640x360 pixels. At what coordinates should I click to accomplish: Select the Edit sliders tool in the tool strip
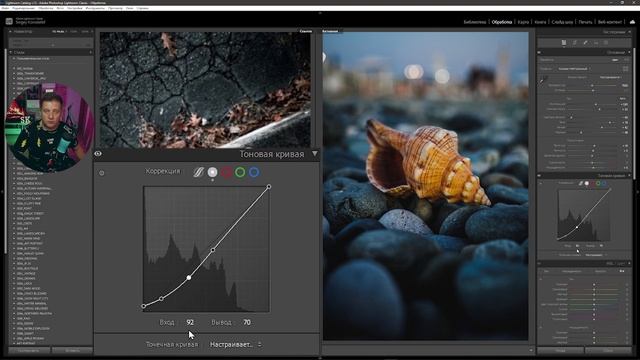point(564,42)
